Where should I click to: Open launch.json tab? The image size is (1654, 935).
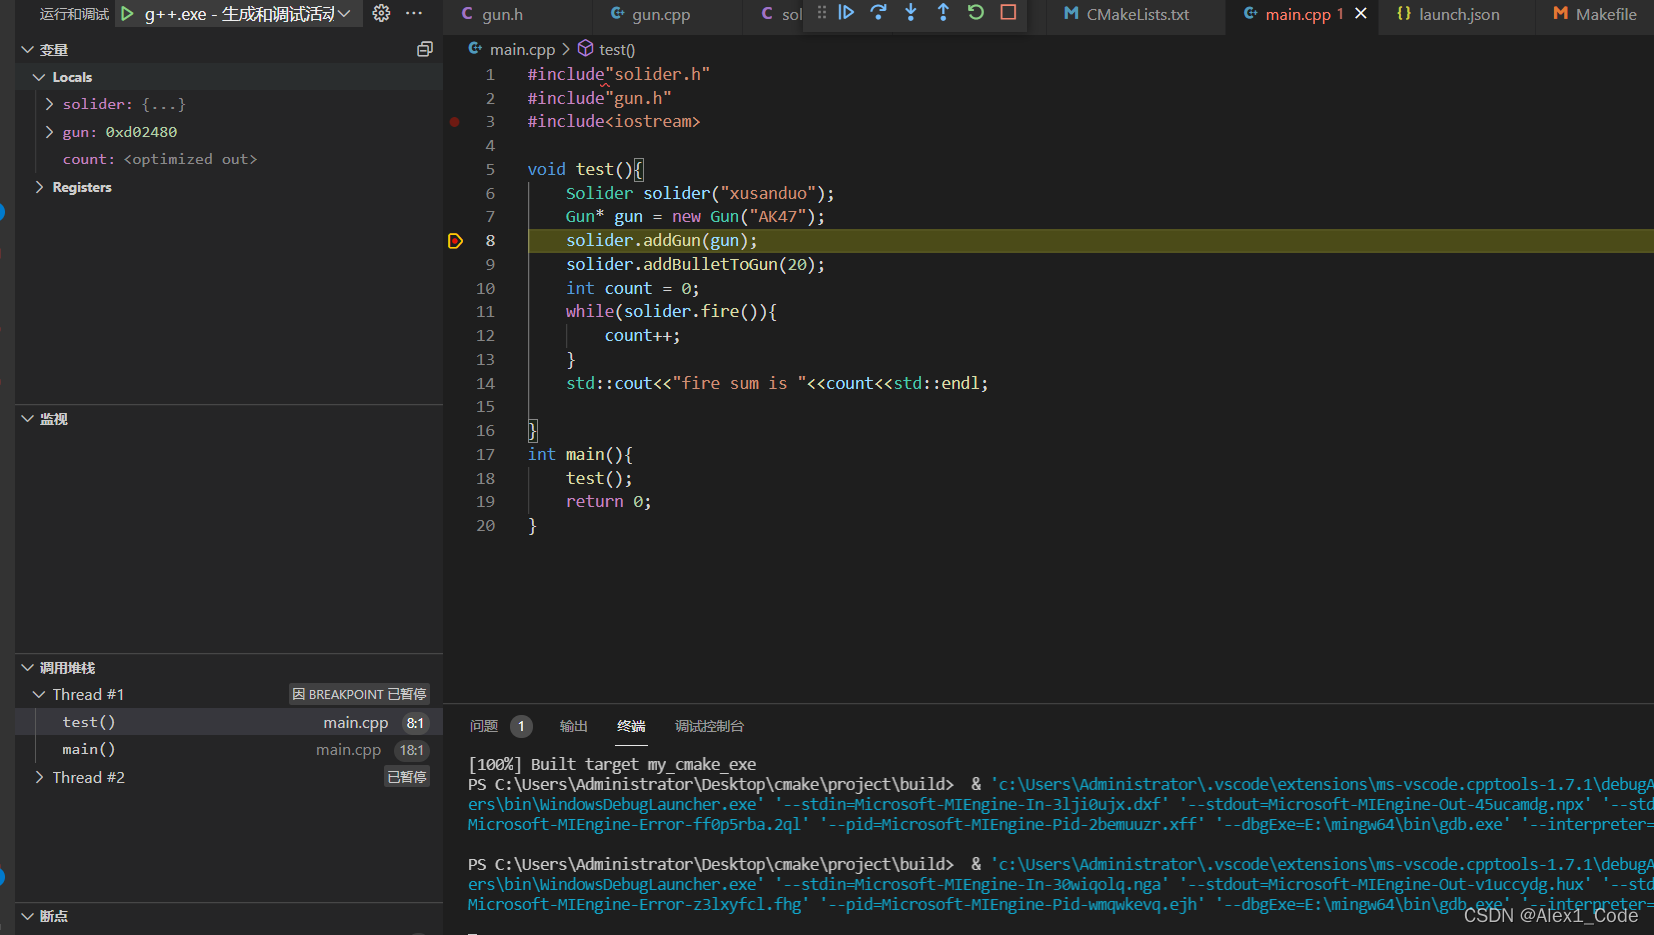point(1458,15)
